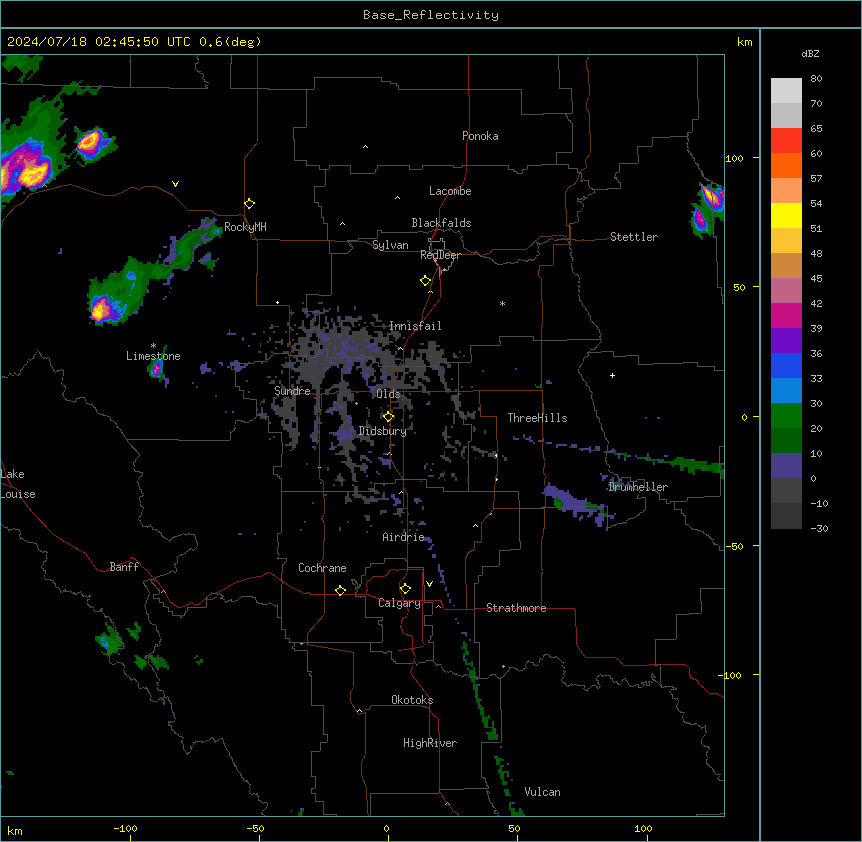Click the Strathmore label

[x=516, y=608]
